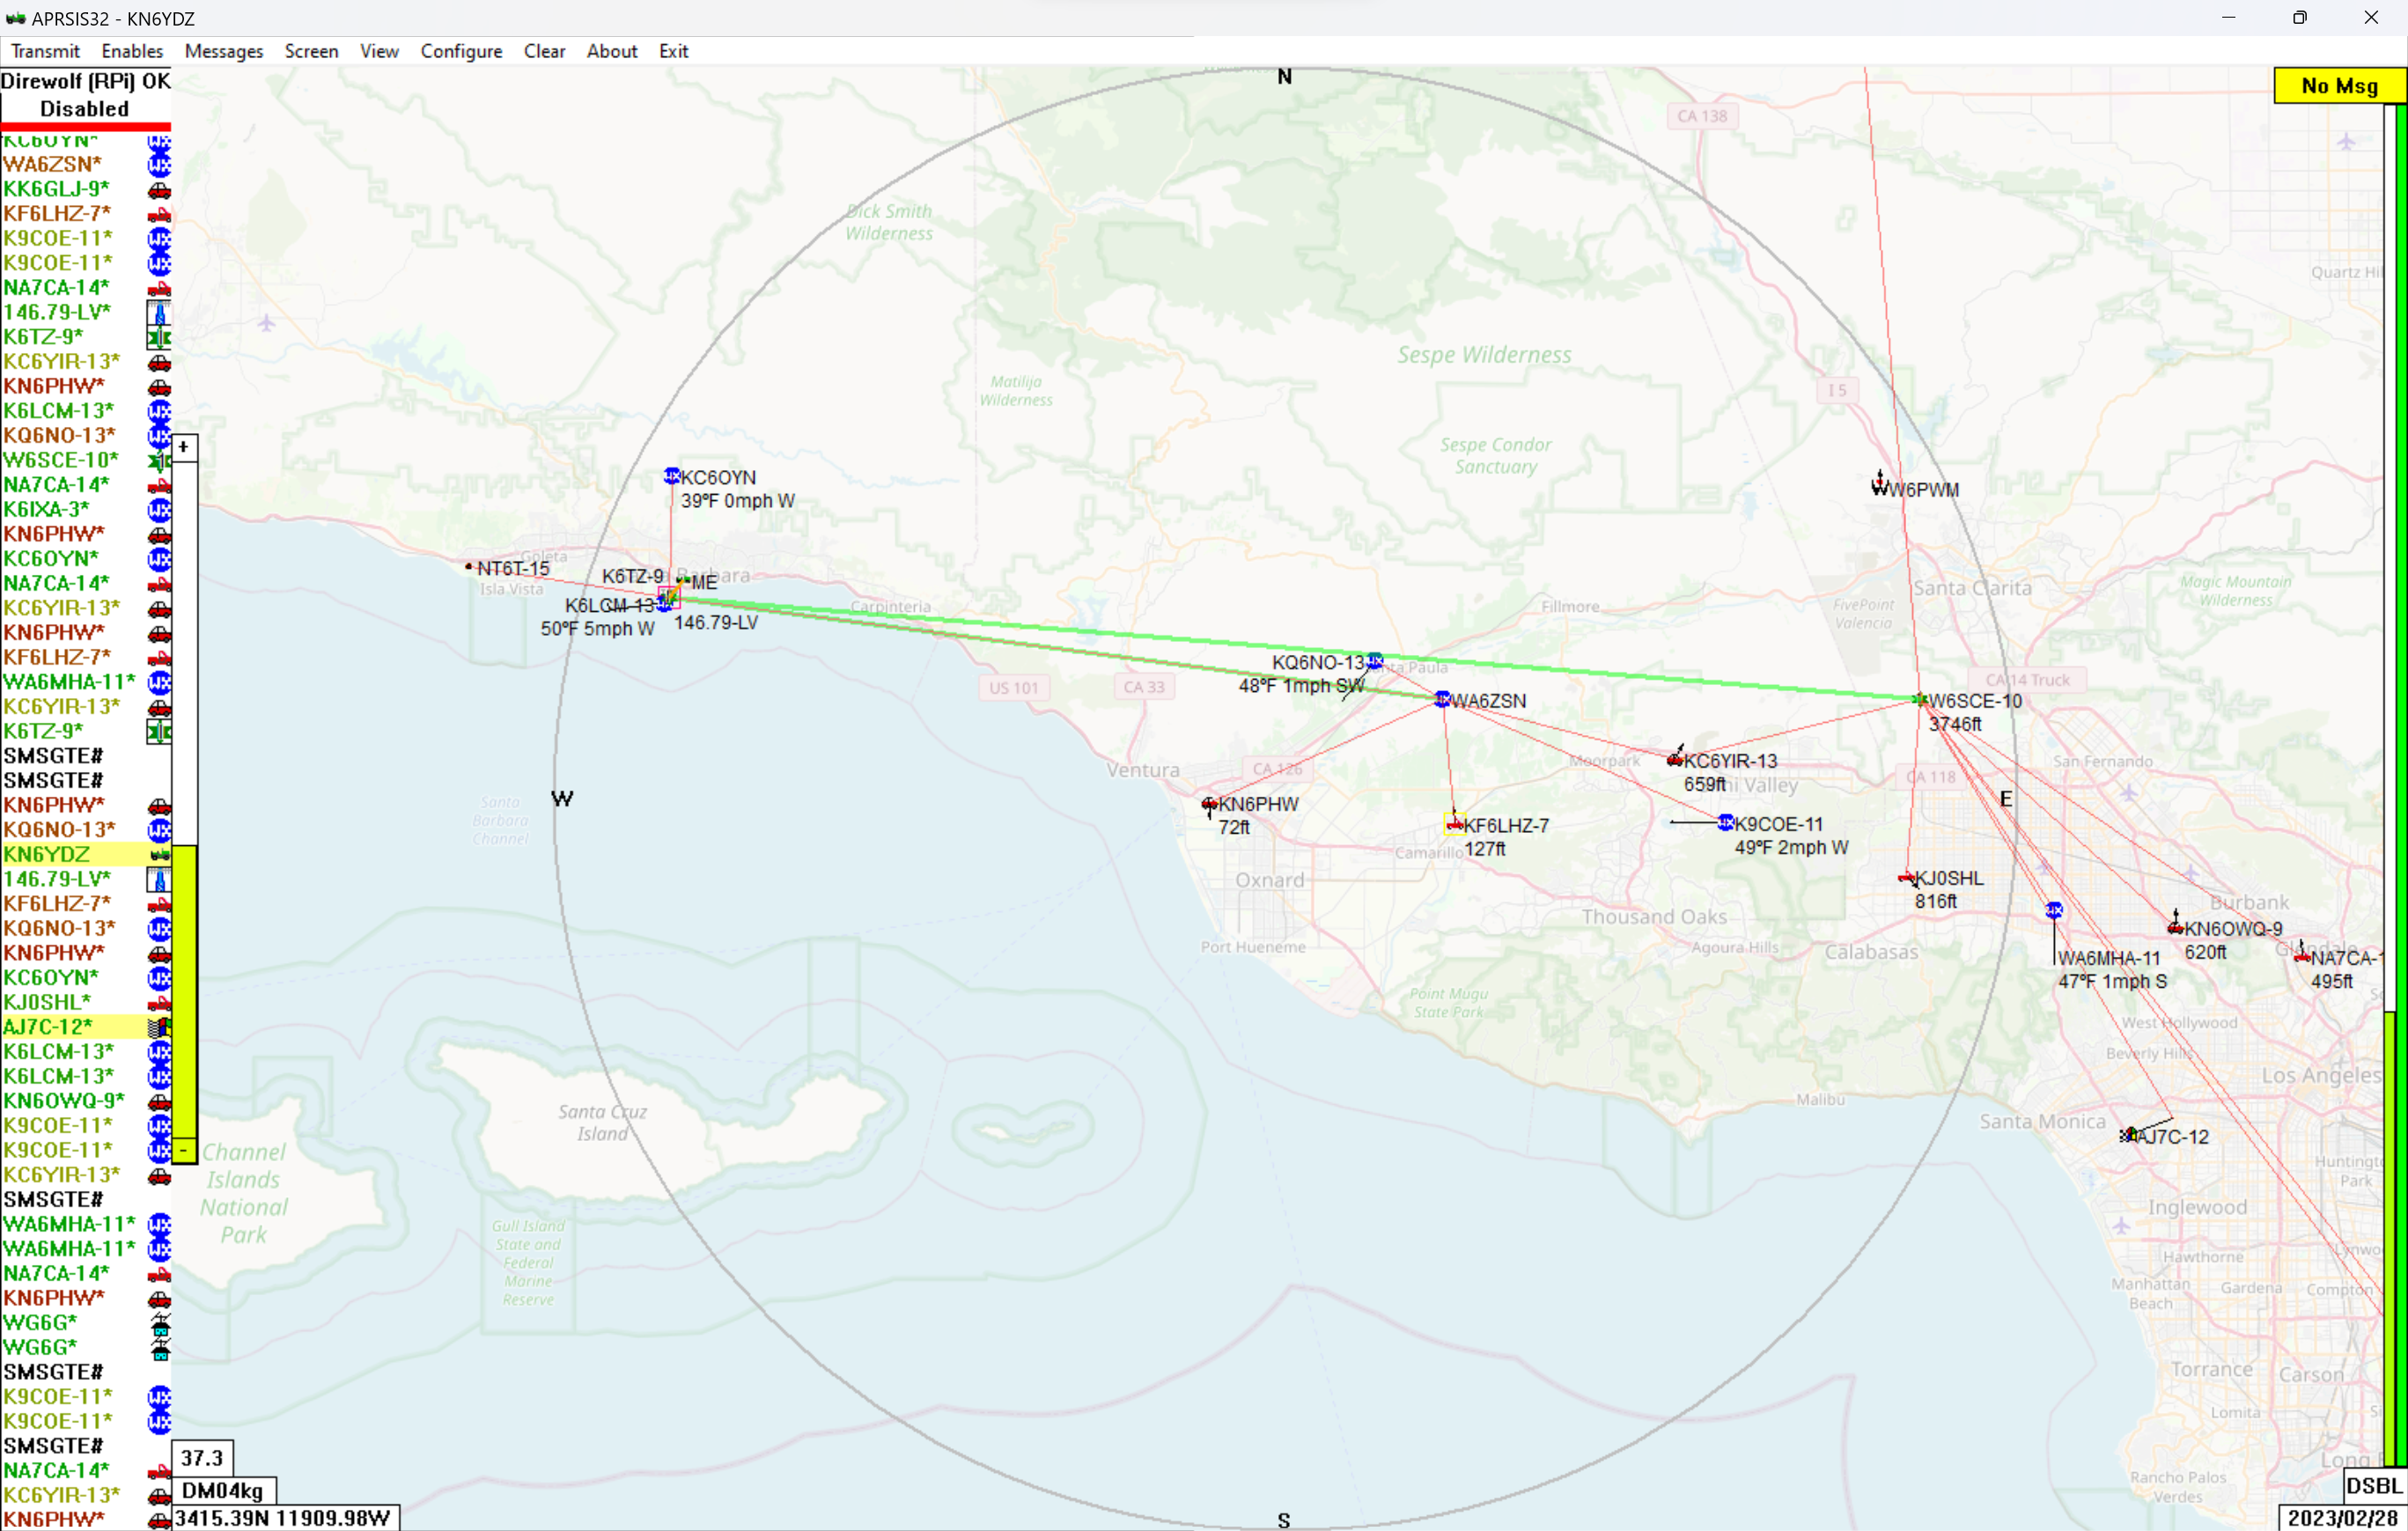Select the AJ7C-12 station icon on map
Screen dimensions: 2408x1531
[x=2130, y=1135]
